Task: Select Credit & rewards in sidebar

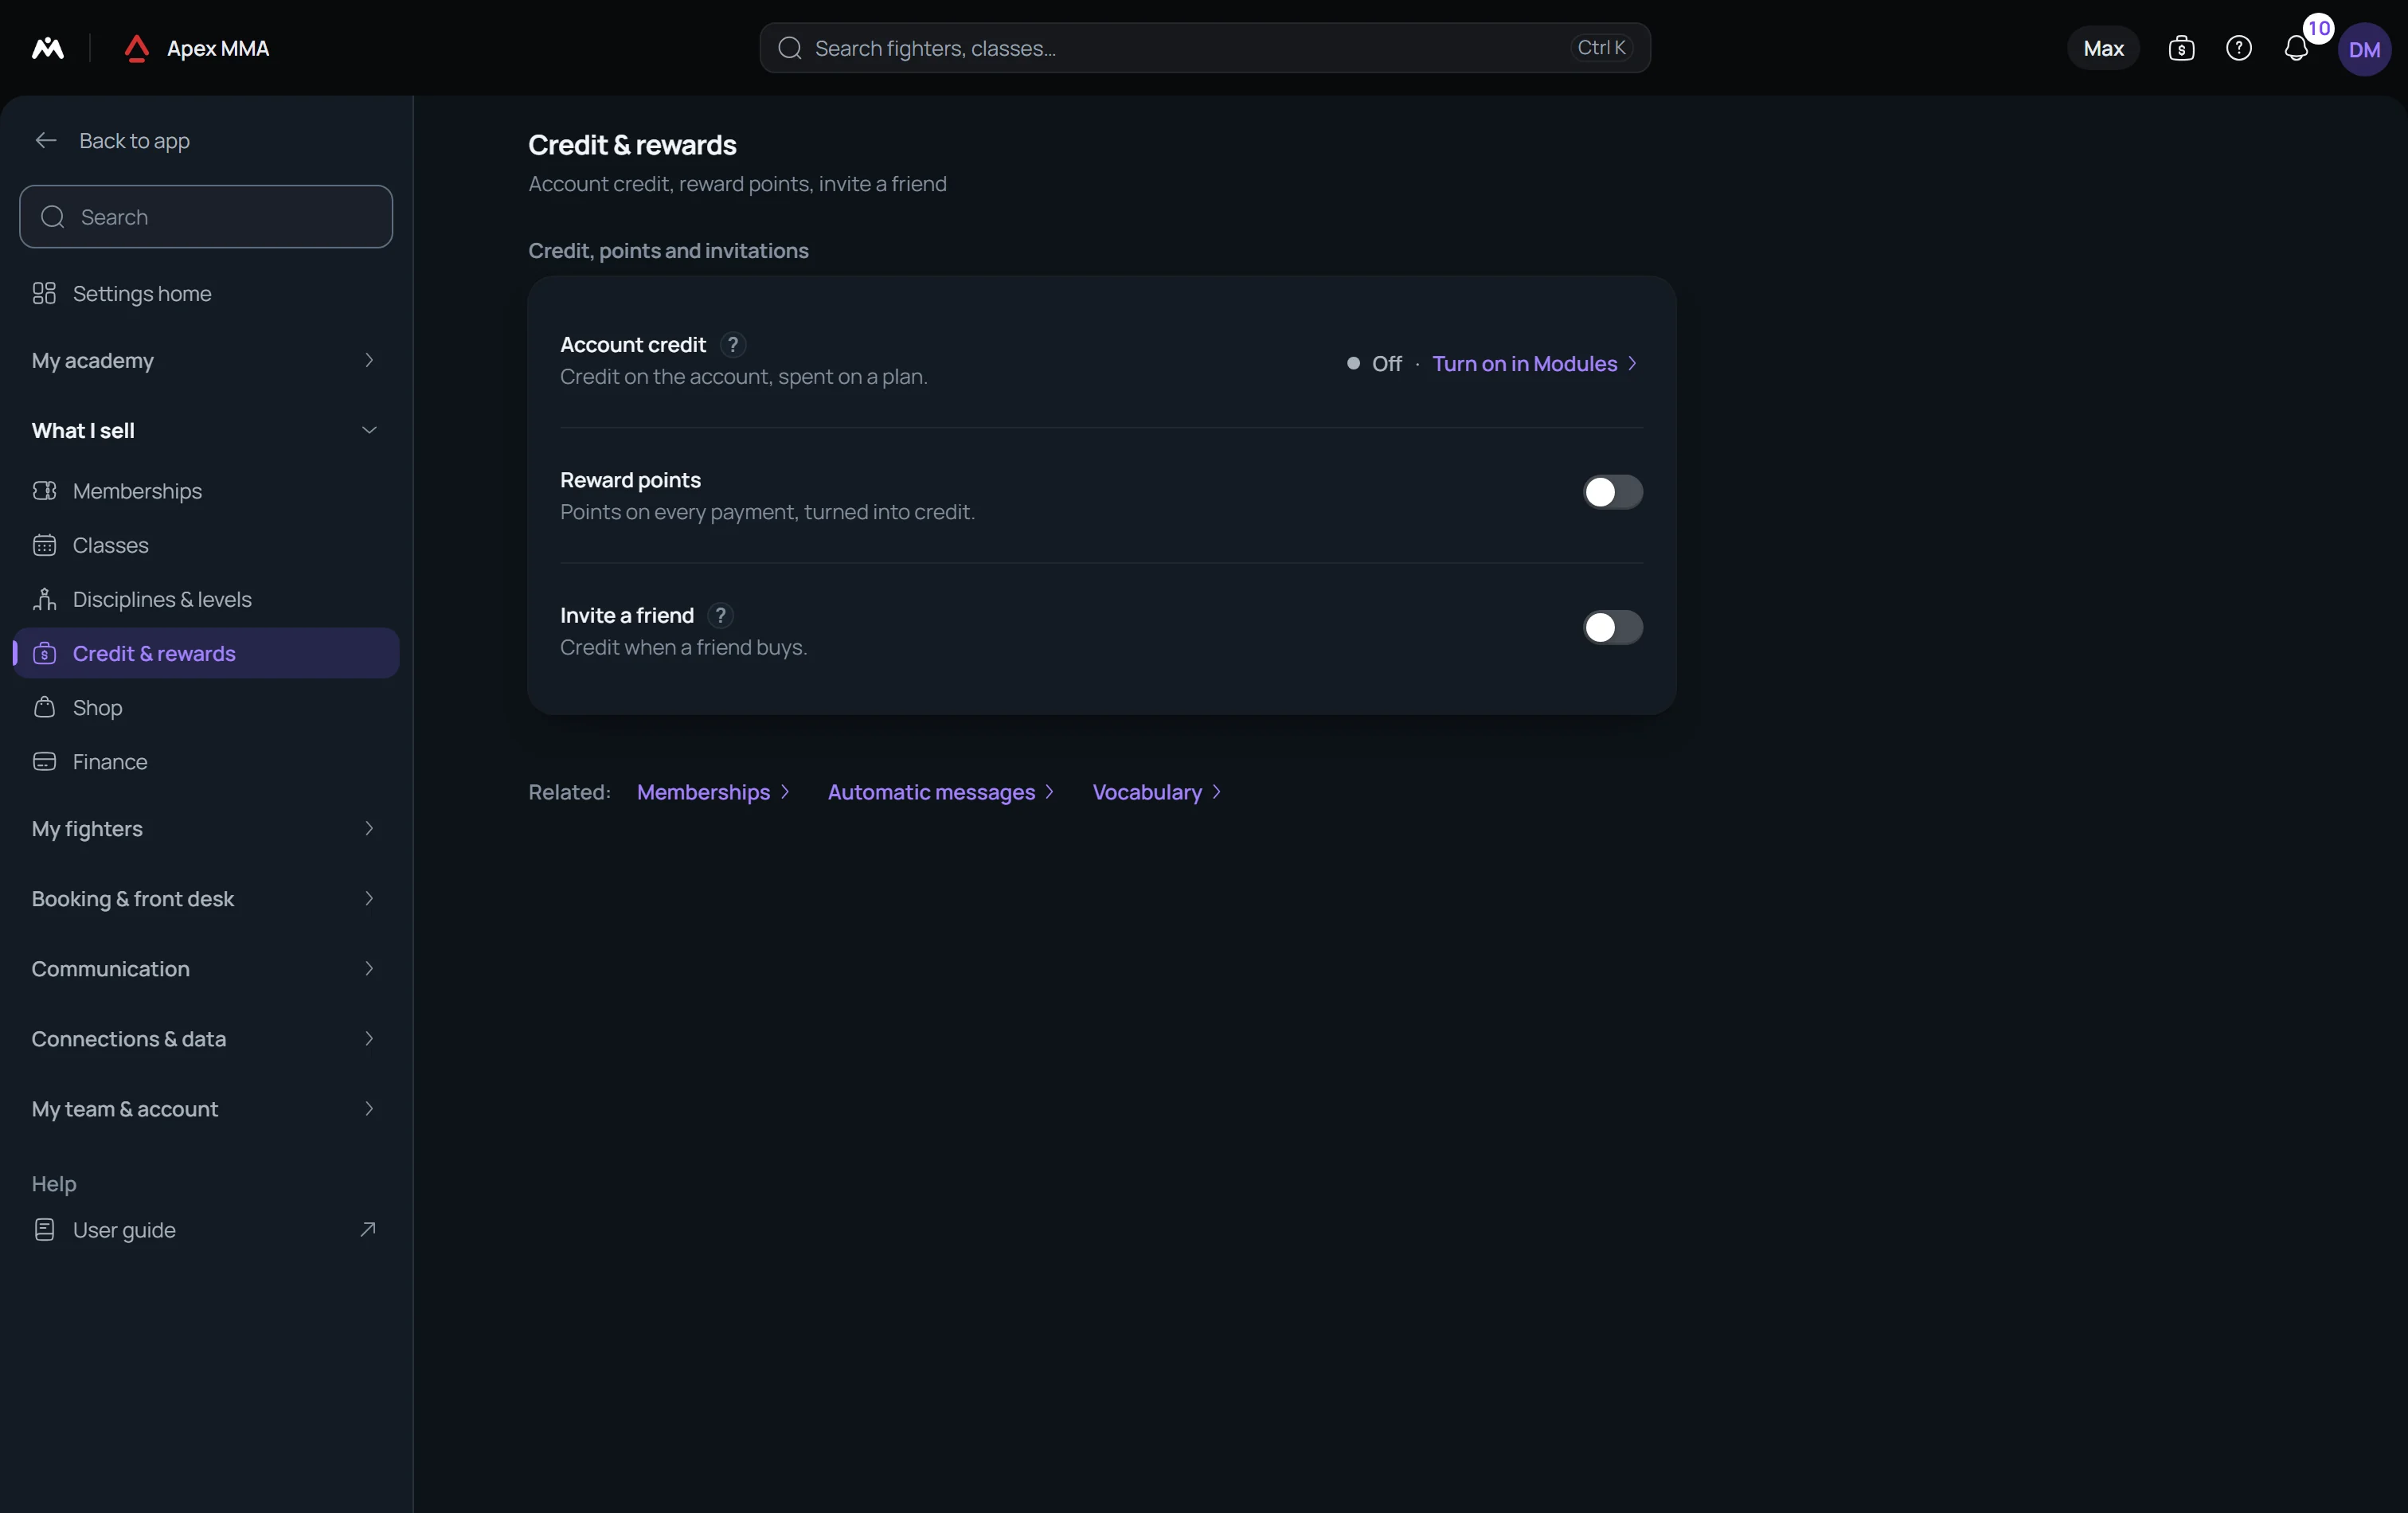Action: (206, 653)
